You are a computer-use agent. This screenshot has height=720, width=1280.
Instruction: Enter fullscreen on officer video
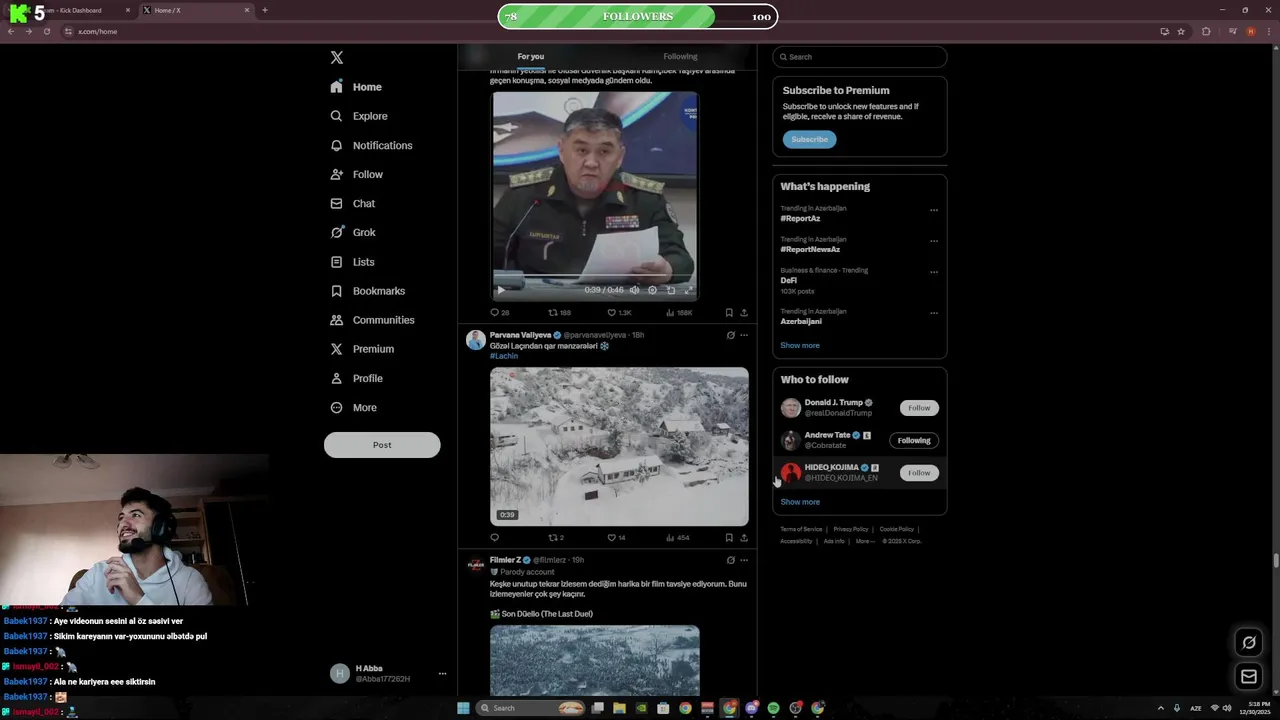(x=688, y=290)
